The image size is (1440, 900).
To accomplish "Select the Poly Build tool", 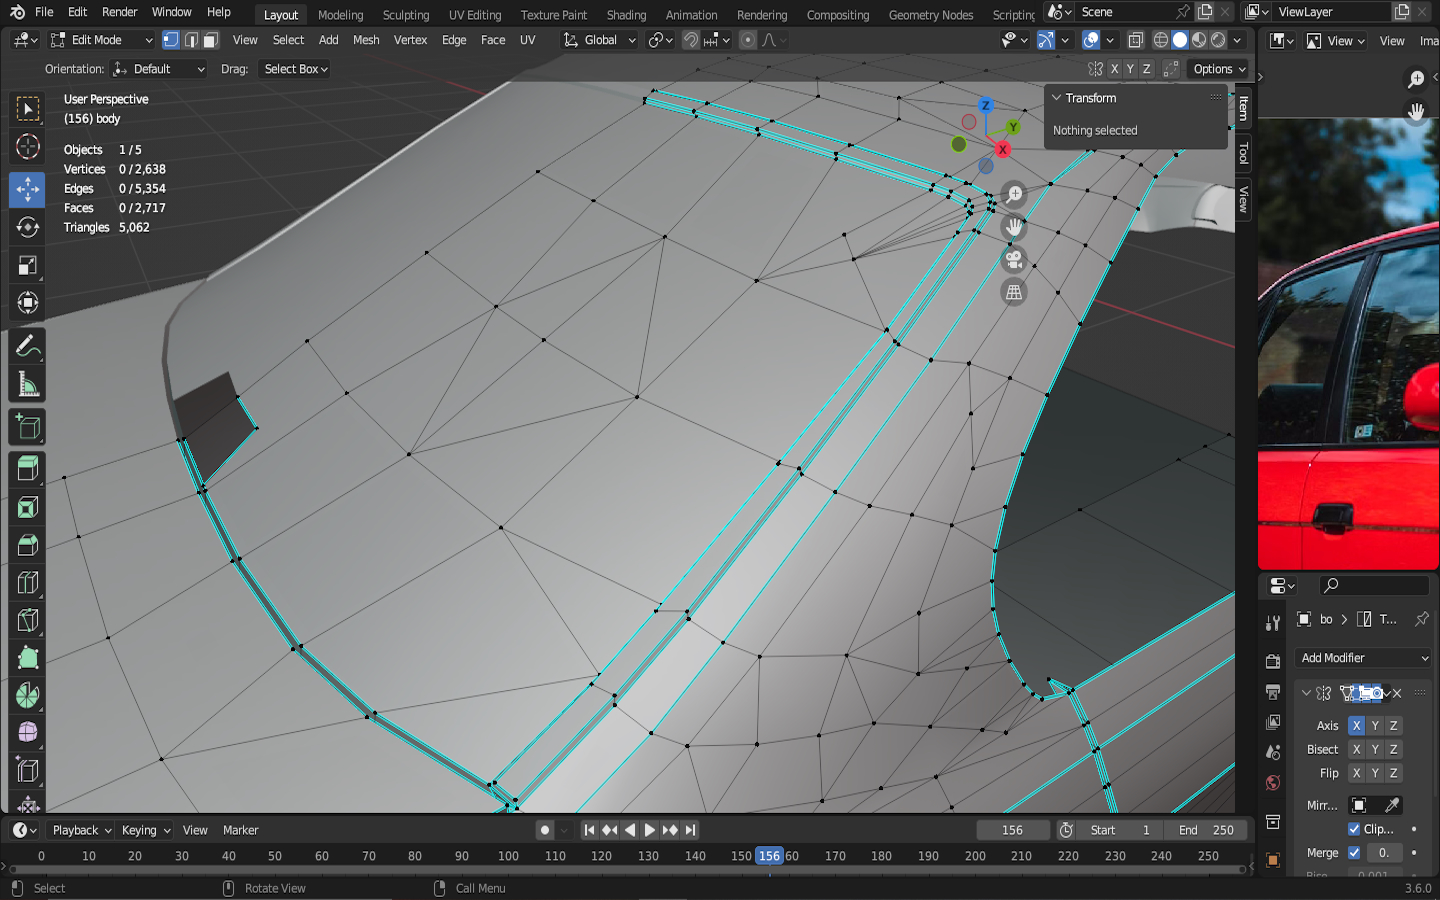I will 28,658.
